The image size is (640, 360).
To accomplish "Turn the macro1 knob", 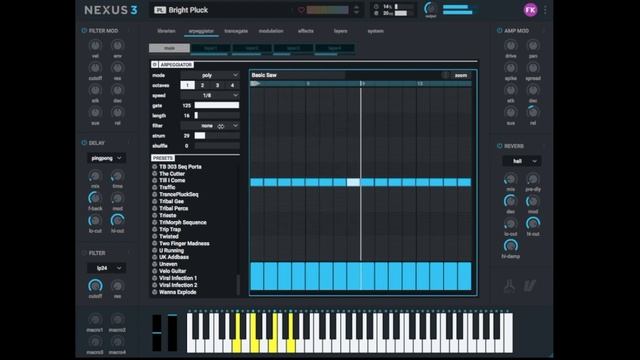I will click(x=95, y=319).
